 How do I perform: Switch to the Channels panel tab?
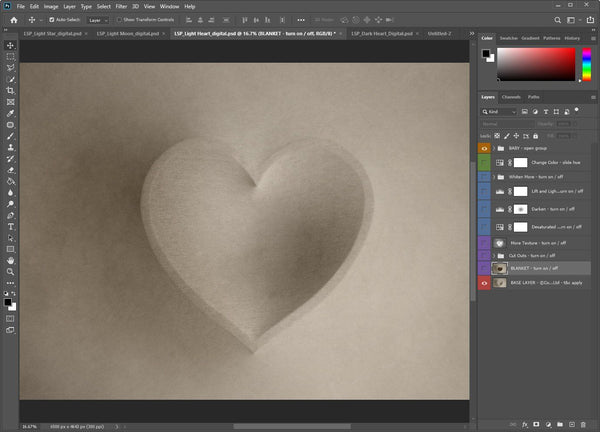(x=510, y=97)
